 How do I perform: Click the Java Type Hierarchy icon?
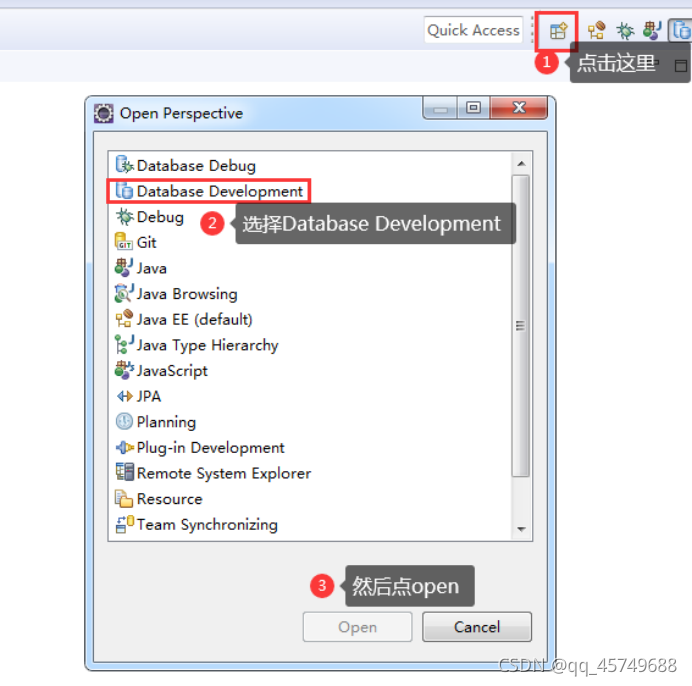tap(124, 344)
